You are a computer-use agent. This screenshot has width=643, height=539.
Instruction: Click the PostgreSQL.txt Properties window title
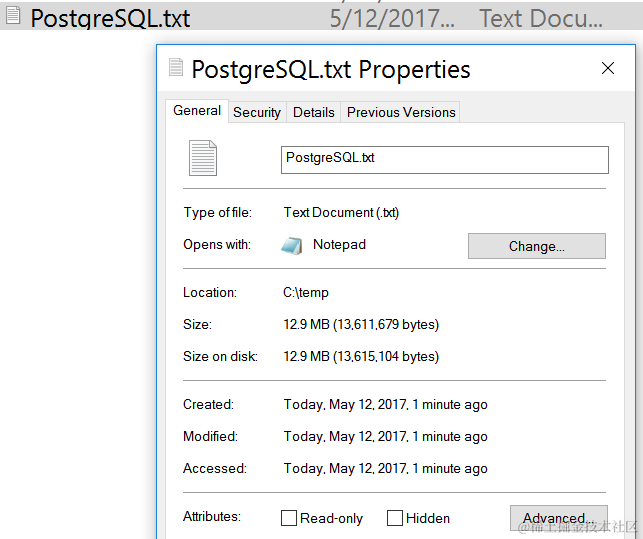pyautogui.click(x=331, y=69)
